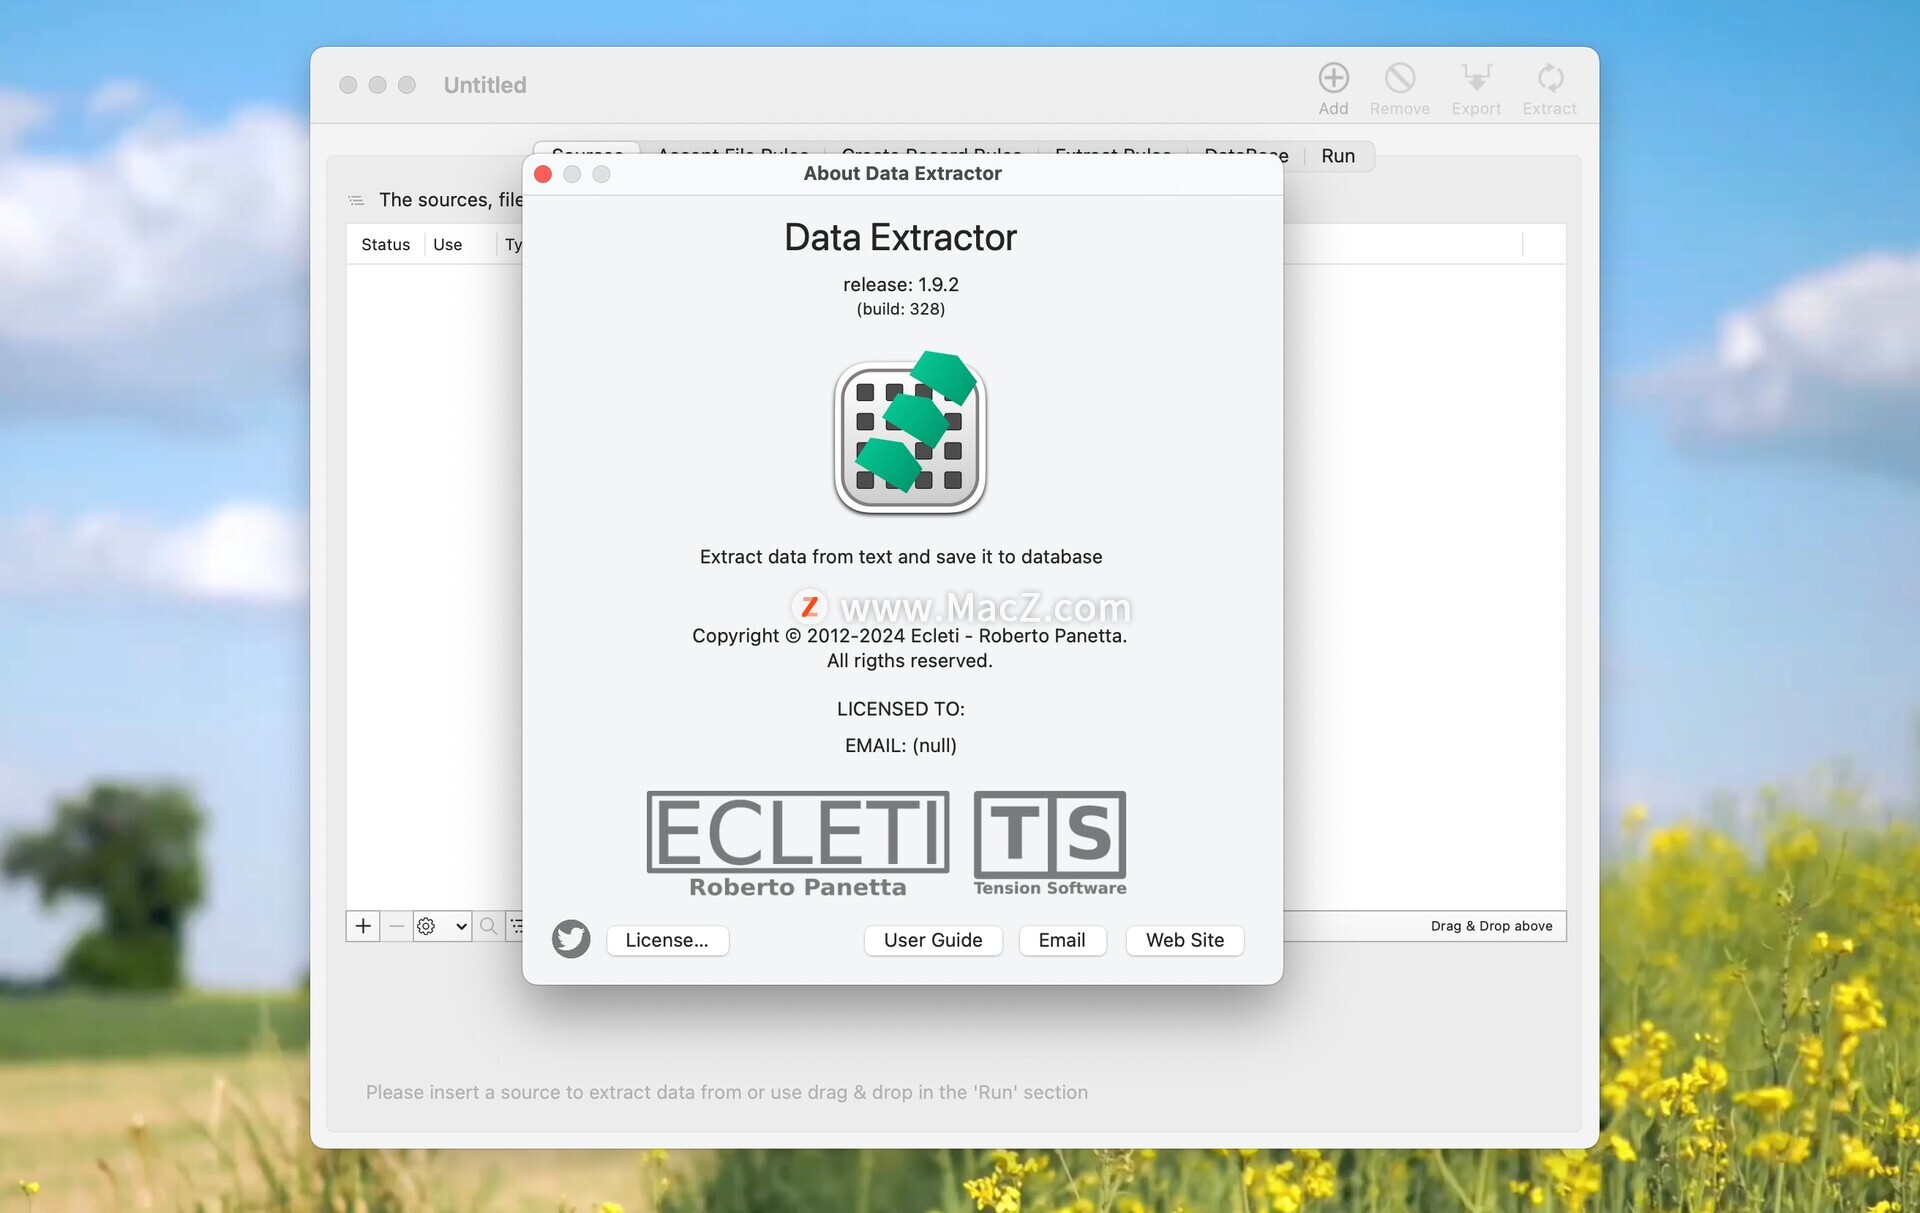1920x1213 pixels.
Task: Open the Twitter bird icon link
Action: pos(571,939)
